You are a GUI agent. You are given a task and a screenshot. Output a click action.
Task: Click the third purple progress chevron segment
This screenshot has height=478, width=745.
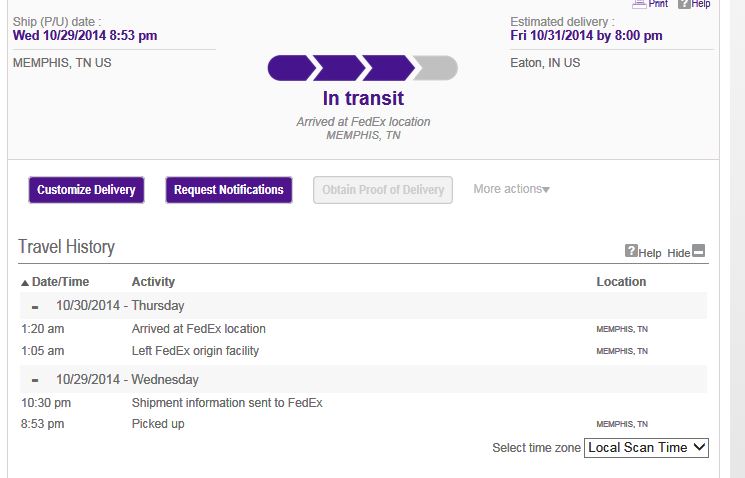click(388, 68)
